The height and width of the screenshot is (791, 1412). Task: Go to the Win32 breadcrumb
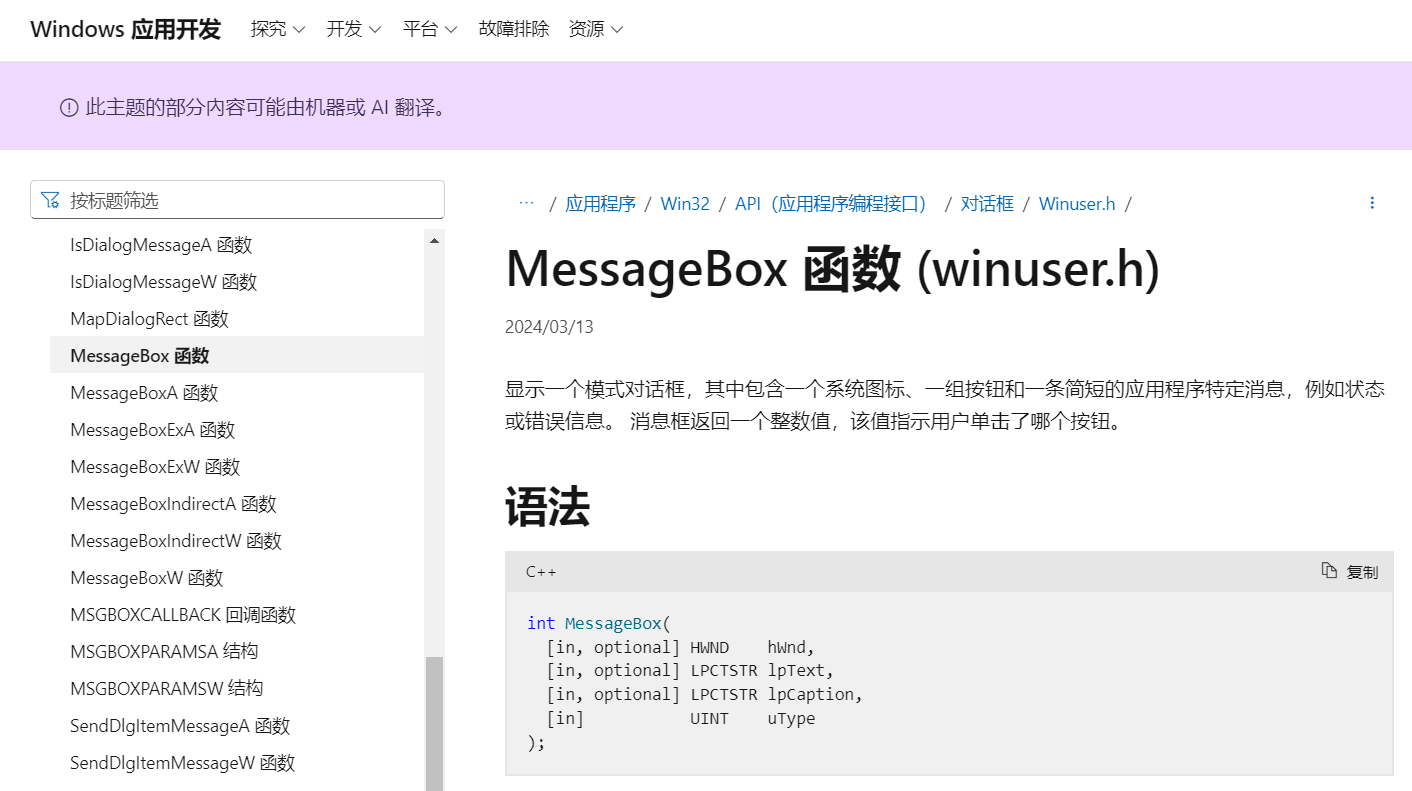(685, 204)
